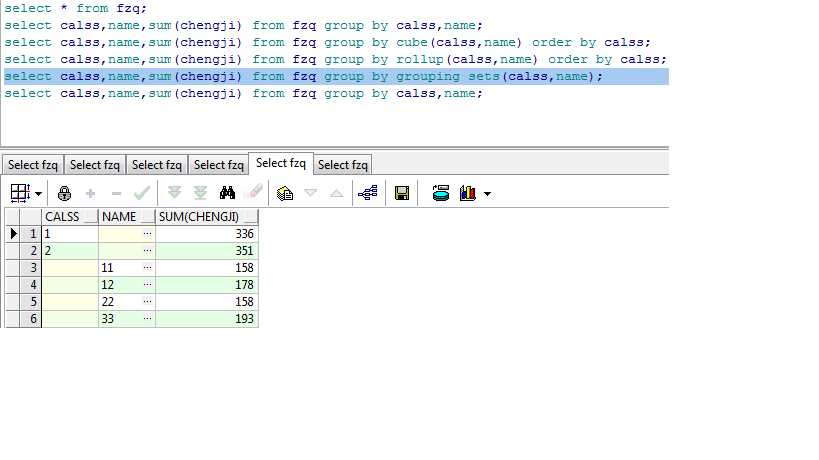Open the chart icon dropdown arrow
Screen dimensions: 819x460
tap(487, 194)
